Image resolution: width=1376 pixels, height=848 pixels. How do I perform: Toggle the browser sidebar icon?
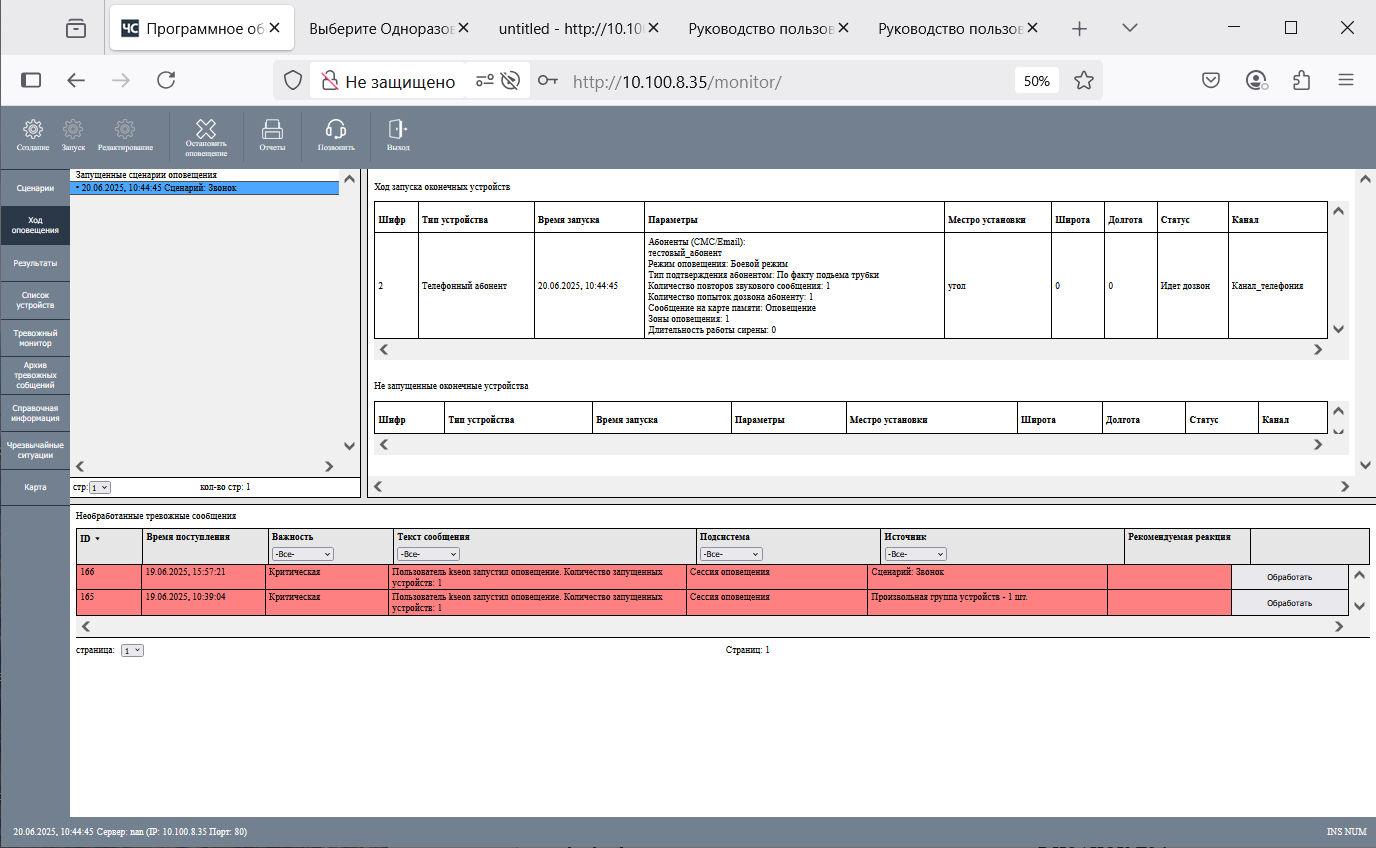pyautogui.click(x=31, y=81)
